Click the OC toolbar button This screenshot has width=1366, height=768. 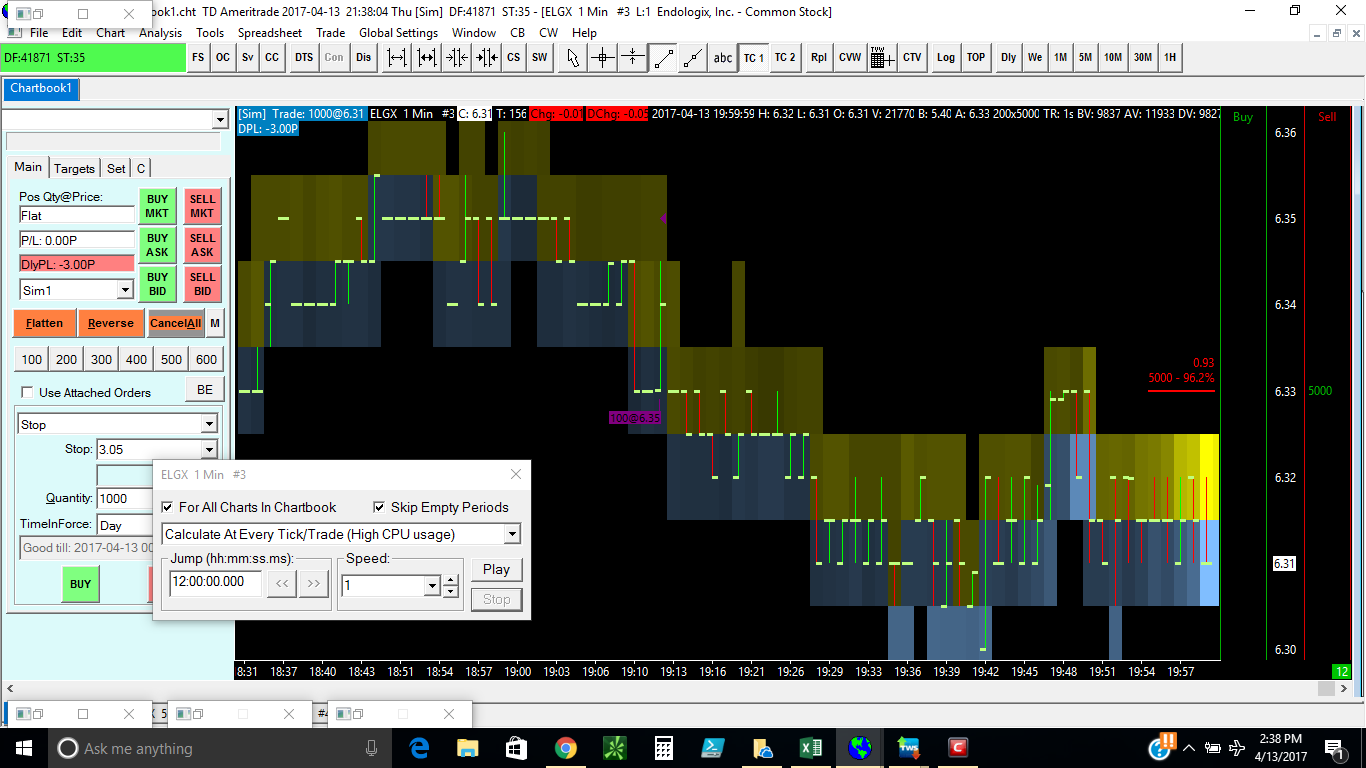(222, 58)
